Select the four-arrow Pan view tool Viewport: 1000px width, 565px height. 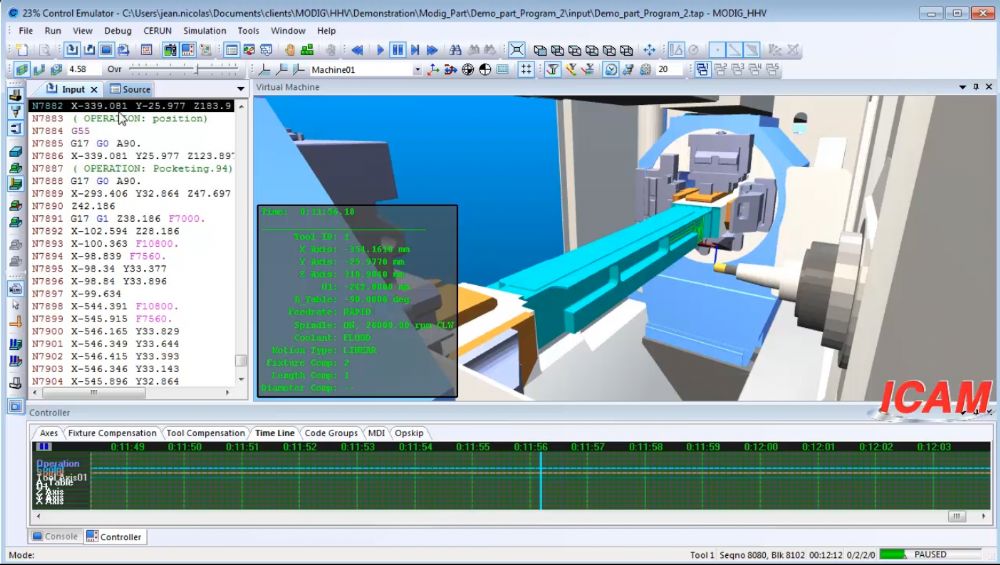pos(649,50)
